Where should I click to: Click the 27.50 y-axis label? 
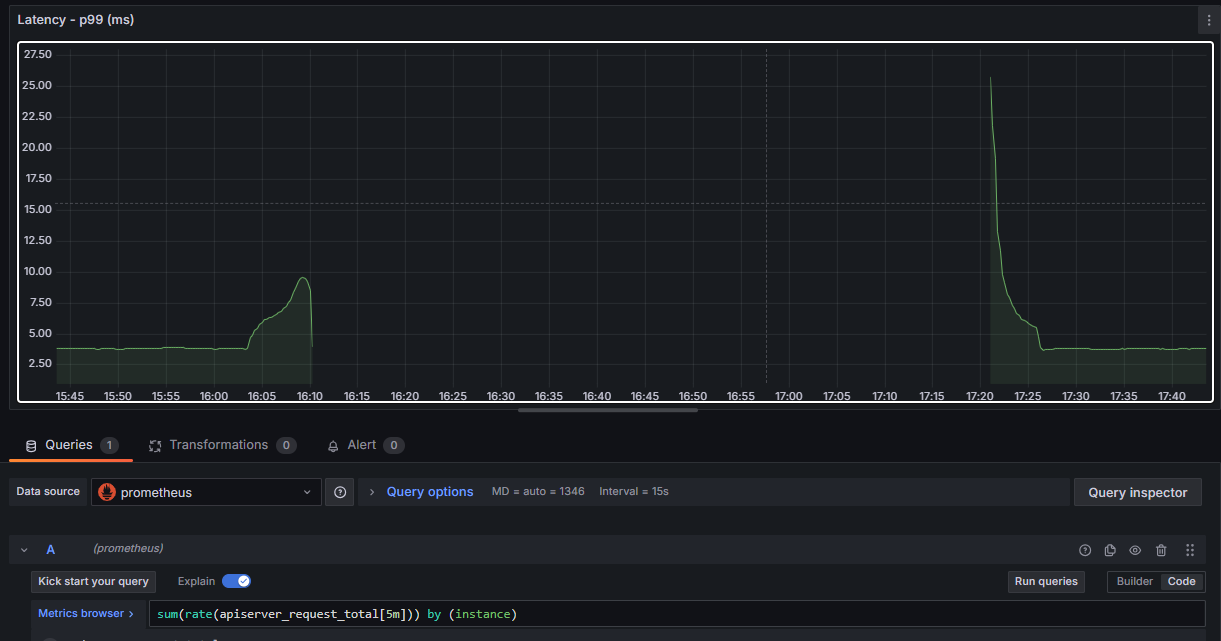[x=38, y=54]
